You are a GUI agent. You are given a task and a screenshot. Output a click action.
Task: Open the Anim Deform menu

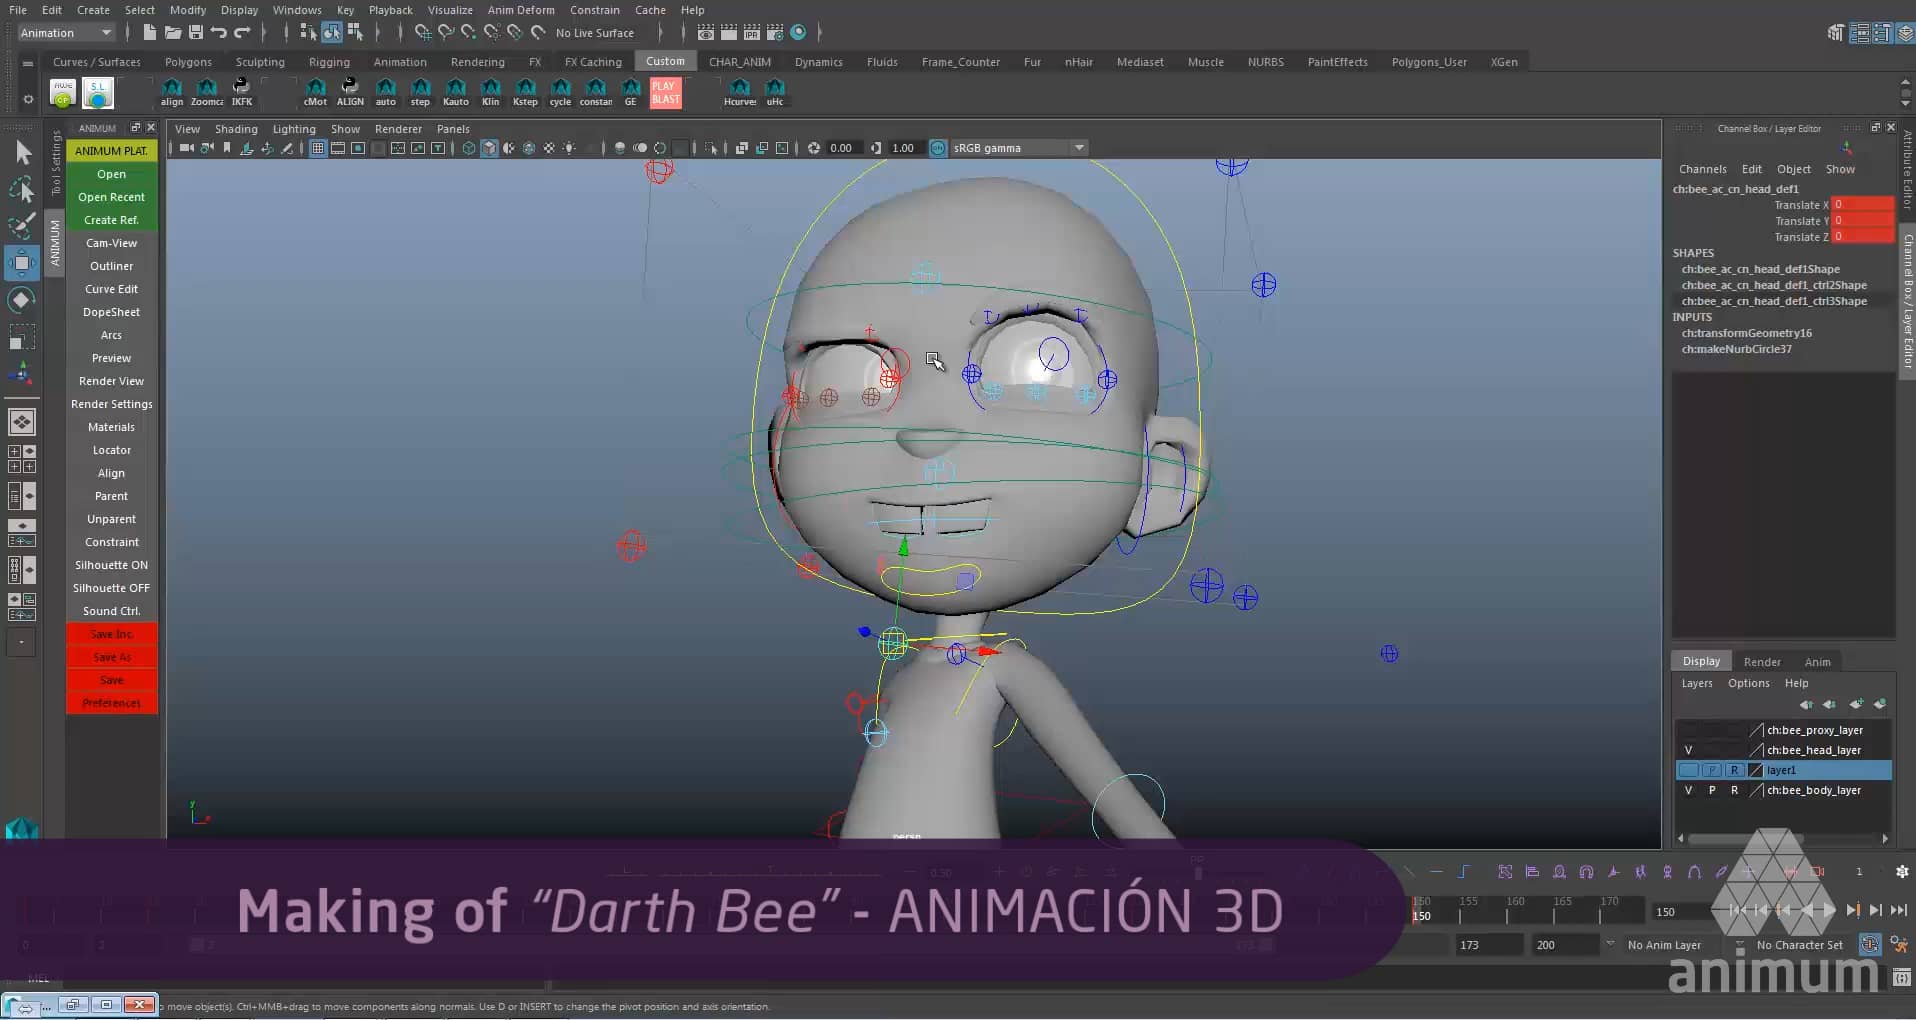(520, 9)
